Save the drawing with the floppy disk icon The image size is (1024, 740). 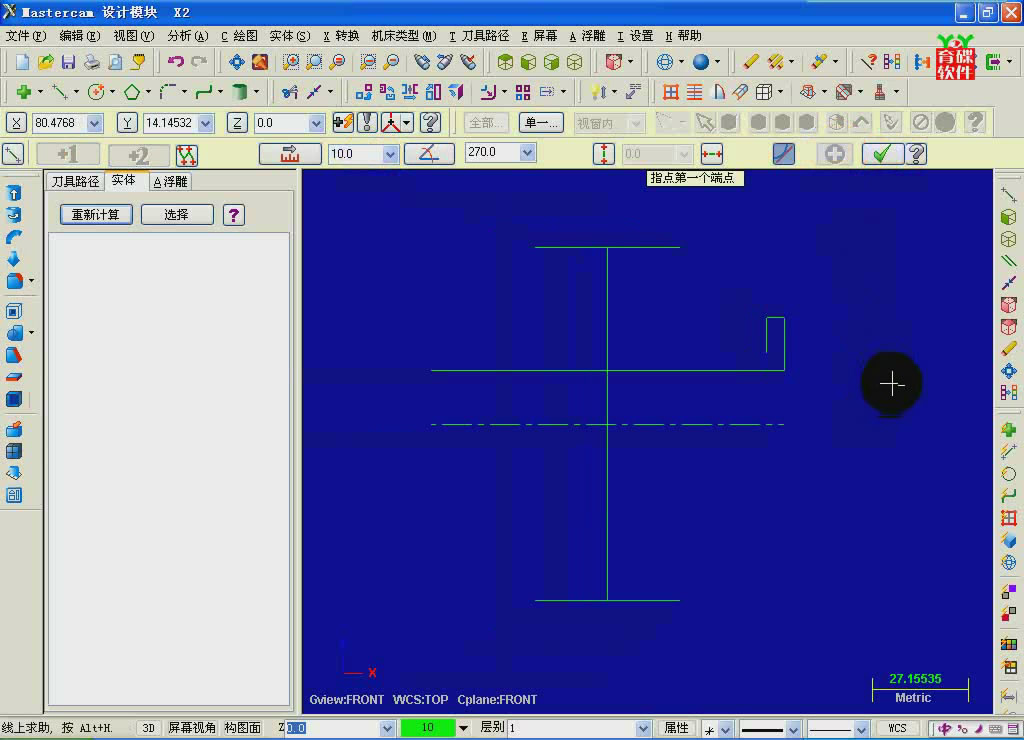click(x=69, y=62)
